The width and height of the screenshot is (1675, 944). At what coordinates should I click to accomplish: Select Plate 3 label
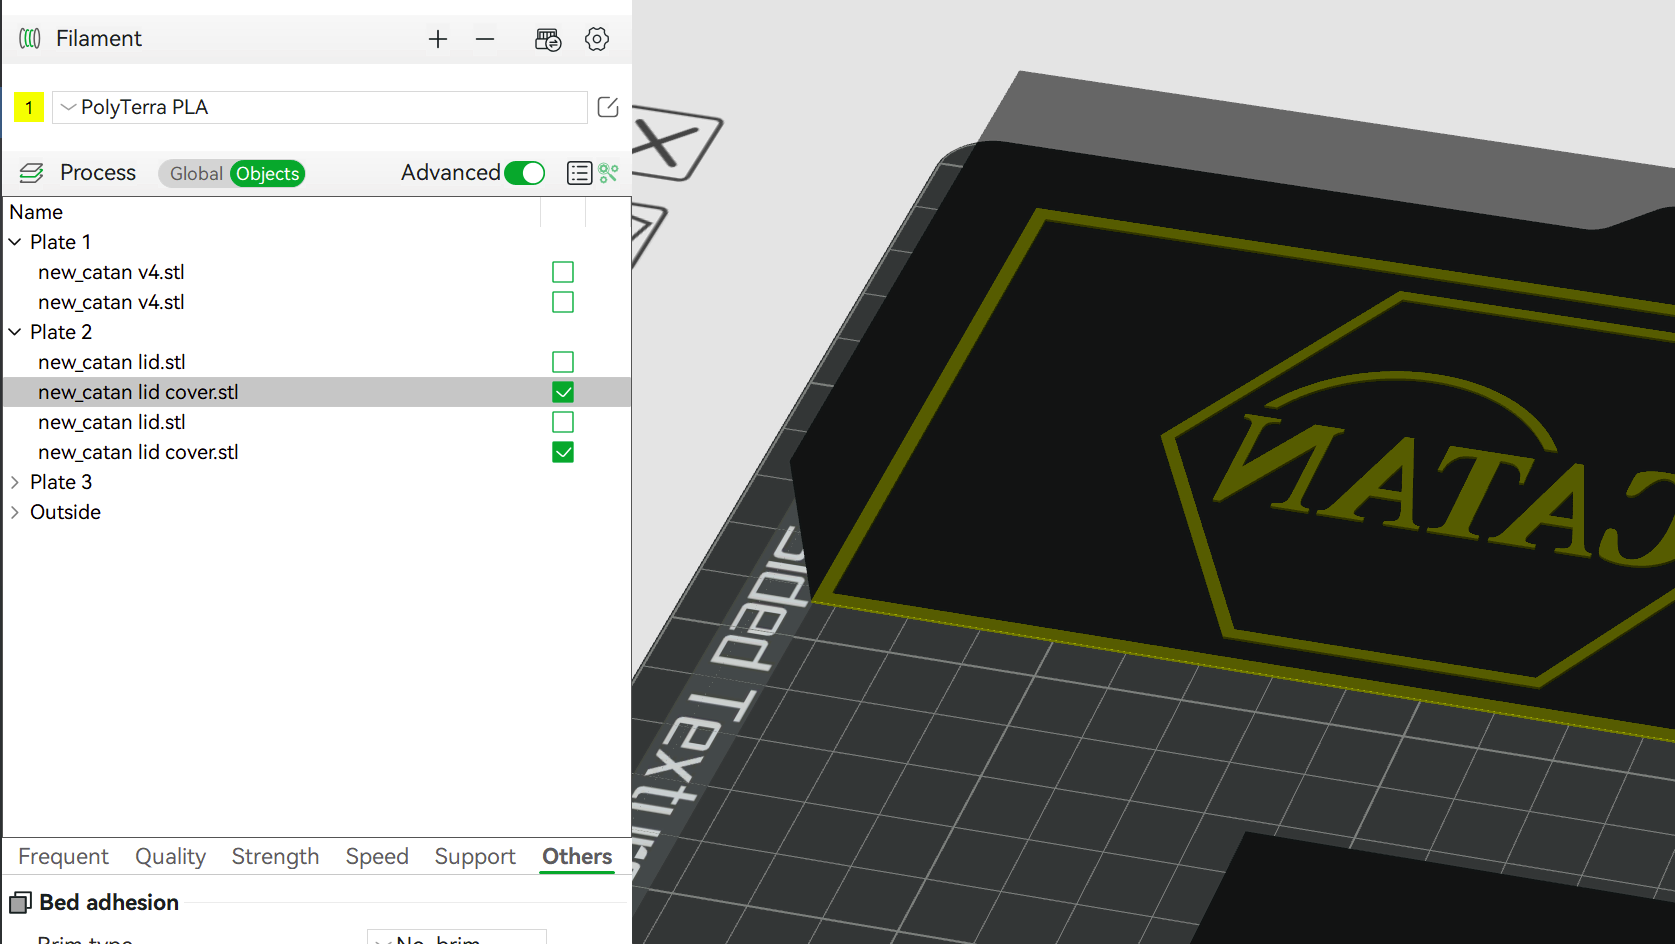click(x=61, y=482)
